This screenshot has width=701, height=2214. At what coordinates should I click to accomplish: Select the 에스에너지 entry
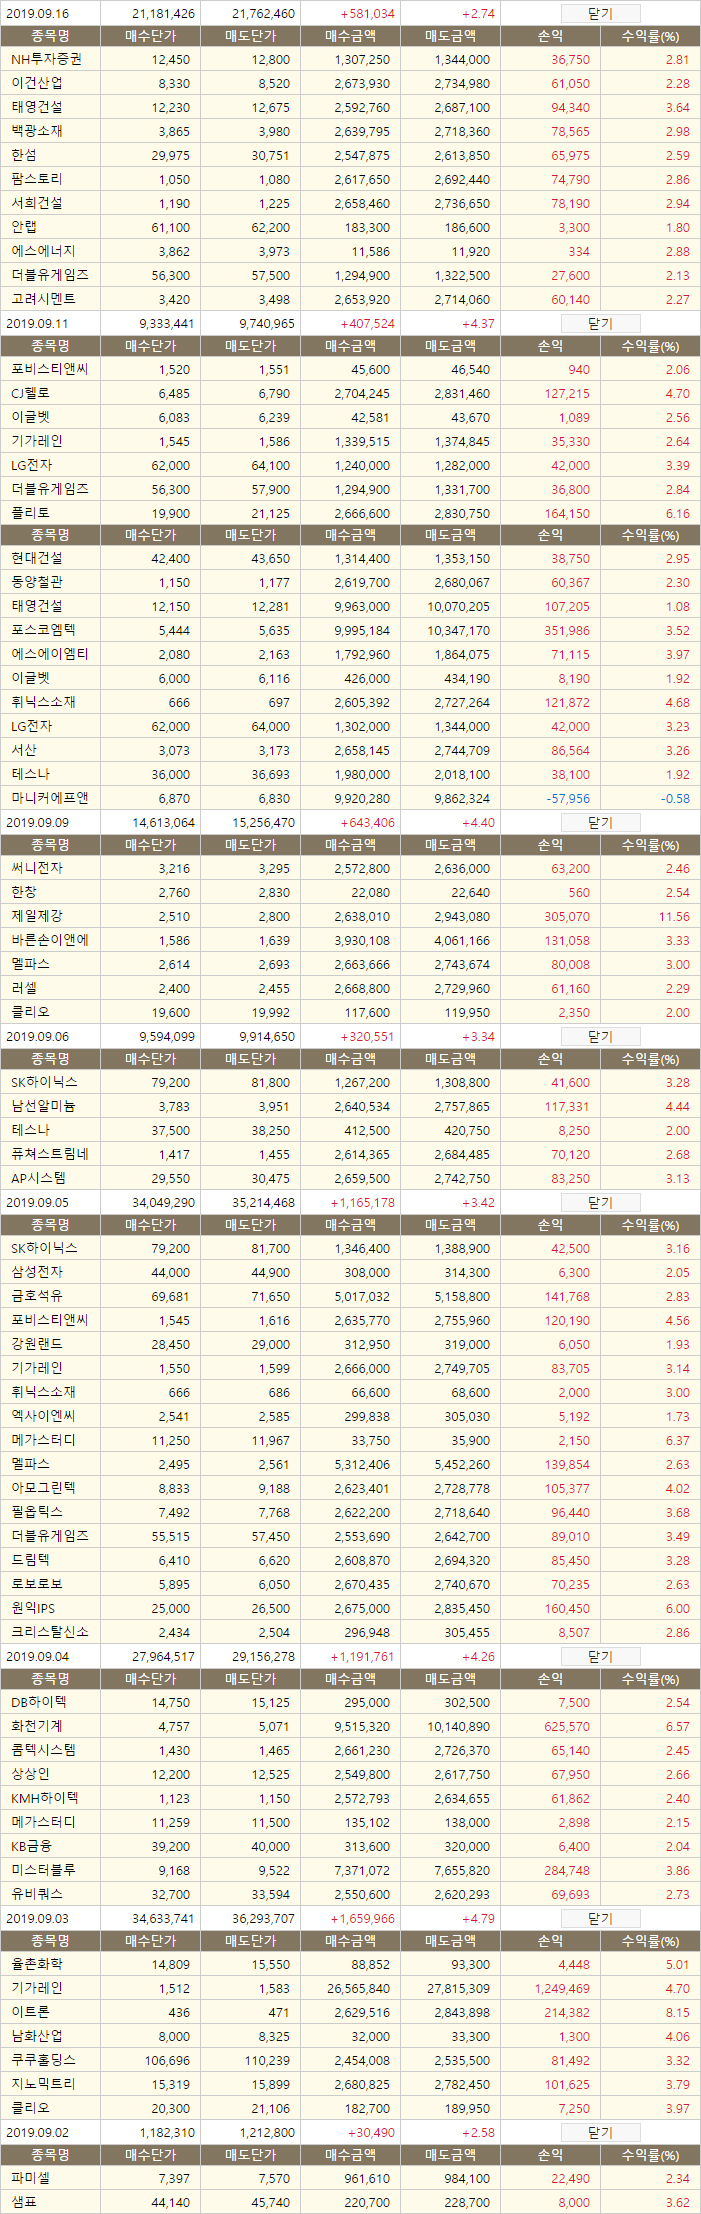point(43,251)
